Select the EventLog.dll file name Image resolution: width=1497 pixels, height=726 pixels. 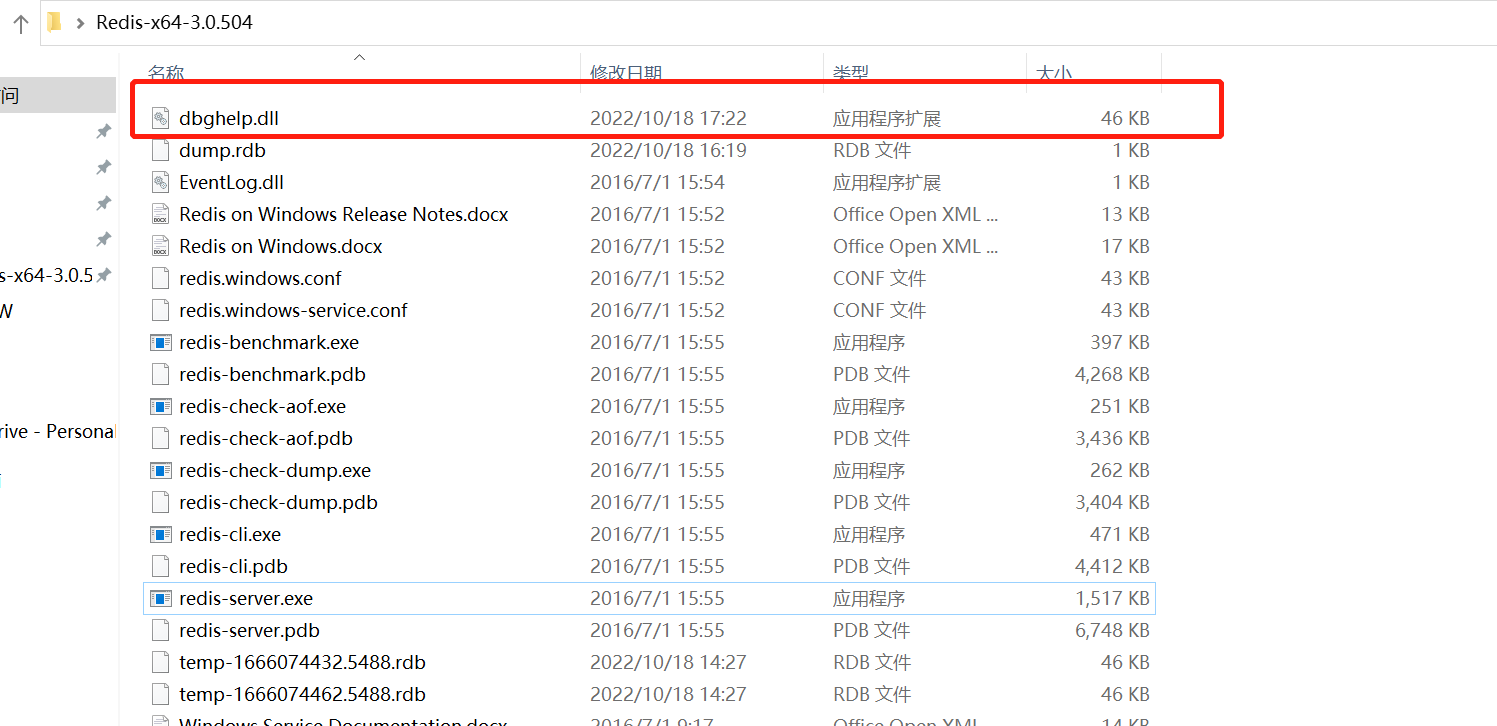coord(232,182)
